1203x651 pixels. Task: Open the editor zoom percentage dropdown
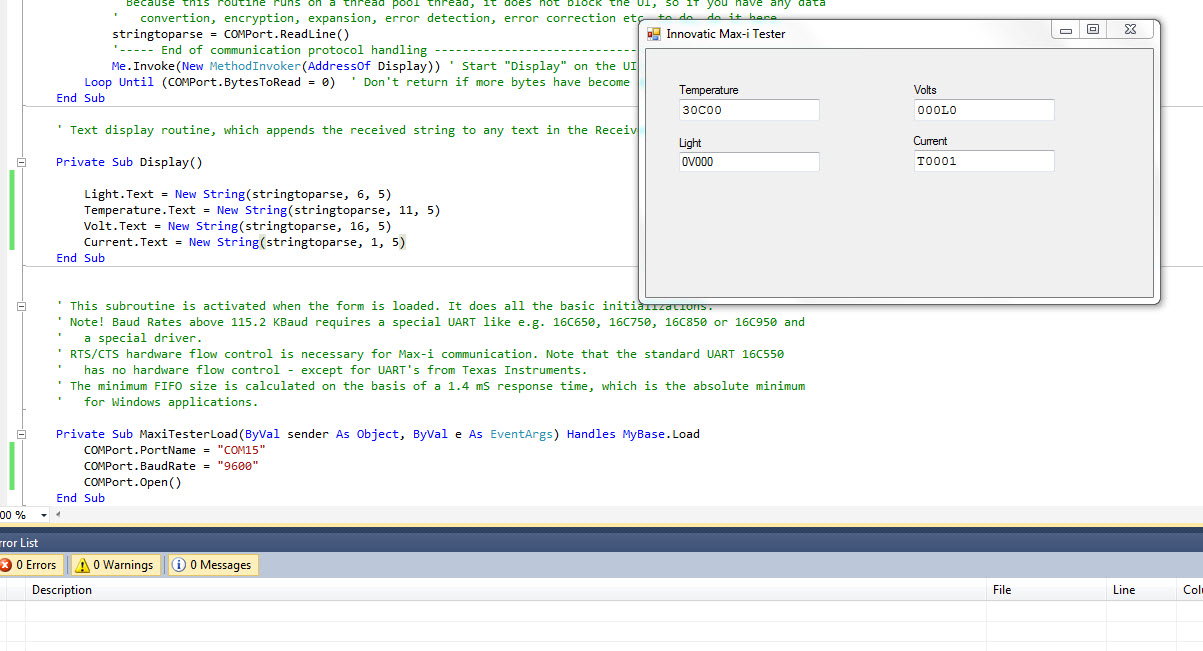[43, 515]
